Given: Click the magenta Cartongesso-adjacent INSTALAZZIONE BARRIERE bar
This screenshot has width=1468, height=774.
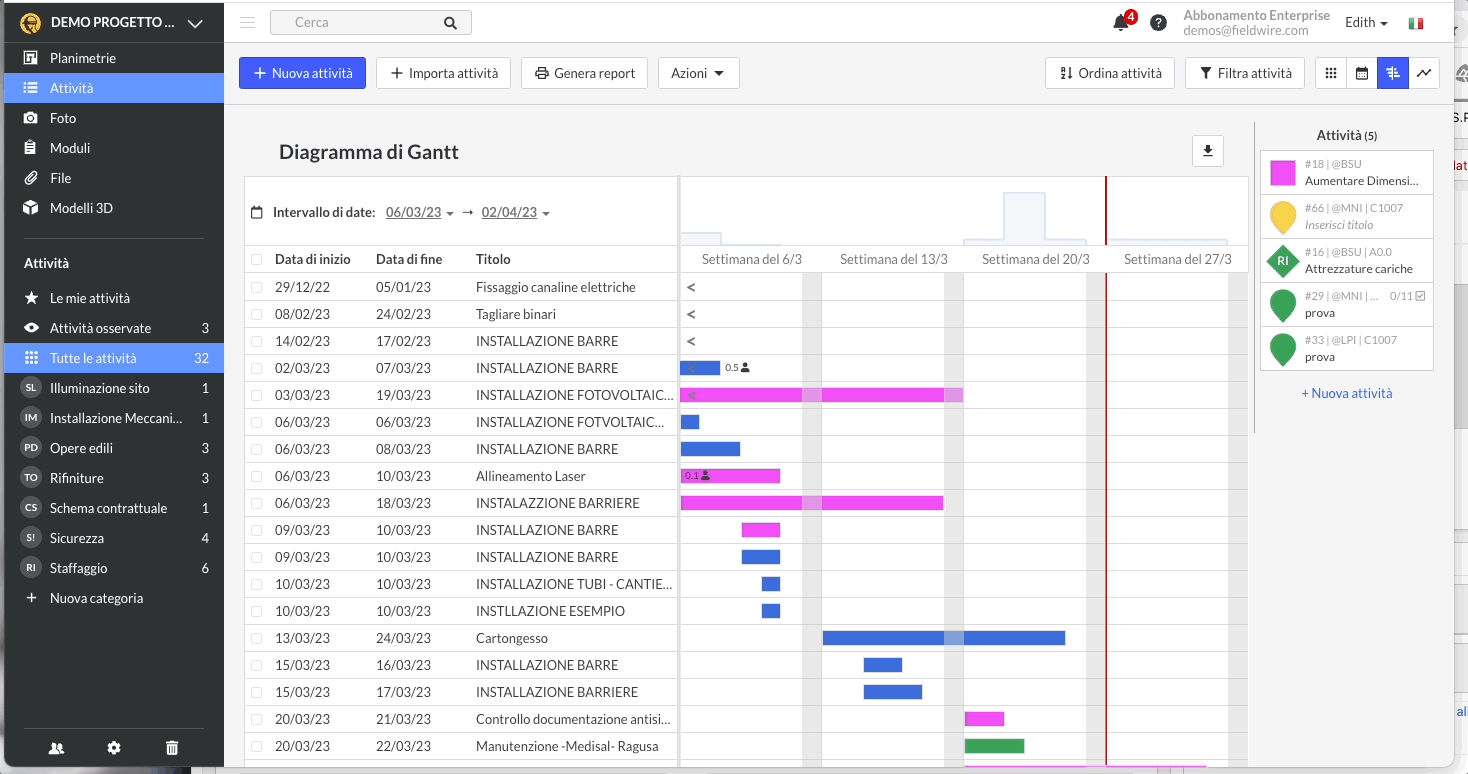Looking at the screenshot, I should click(x=811, y=503).
